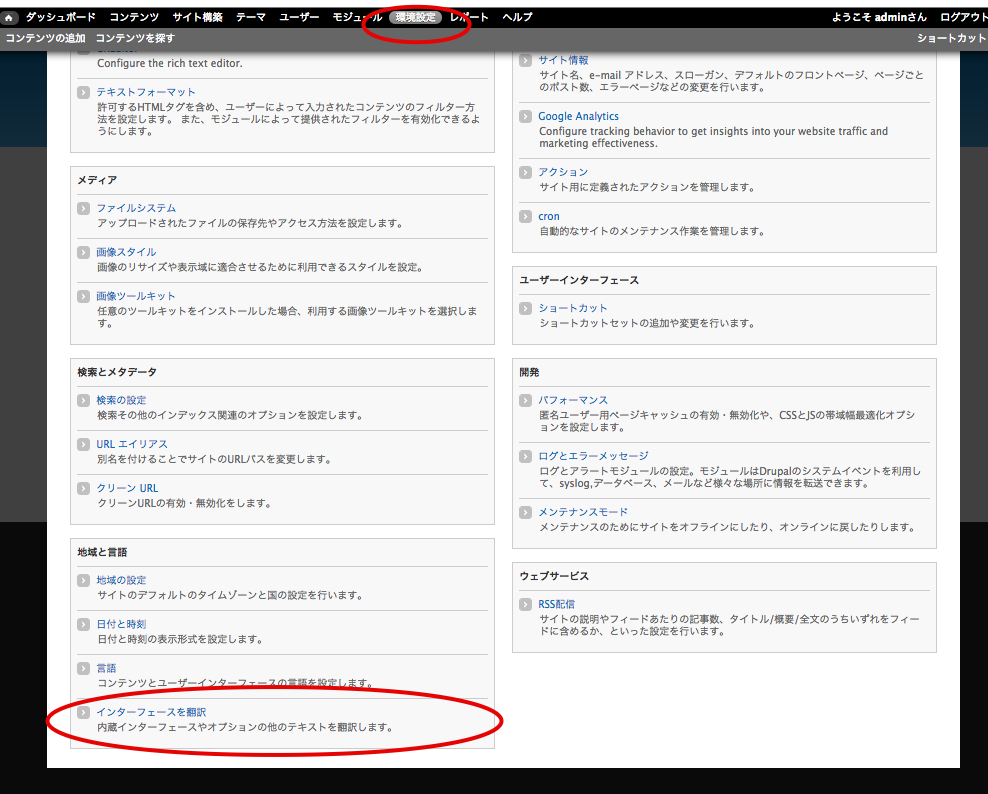This screenshot has height=794, width=988.
Task: Select コンテンツの追加 in the shortcut bar
Action: (x=46, y=36)
